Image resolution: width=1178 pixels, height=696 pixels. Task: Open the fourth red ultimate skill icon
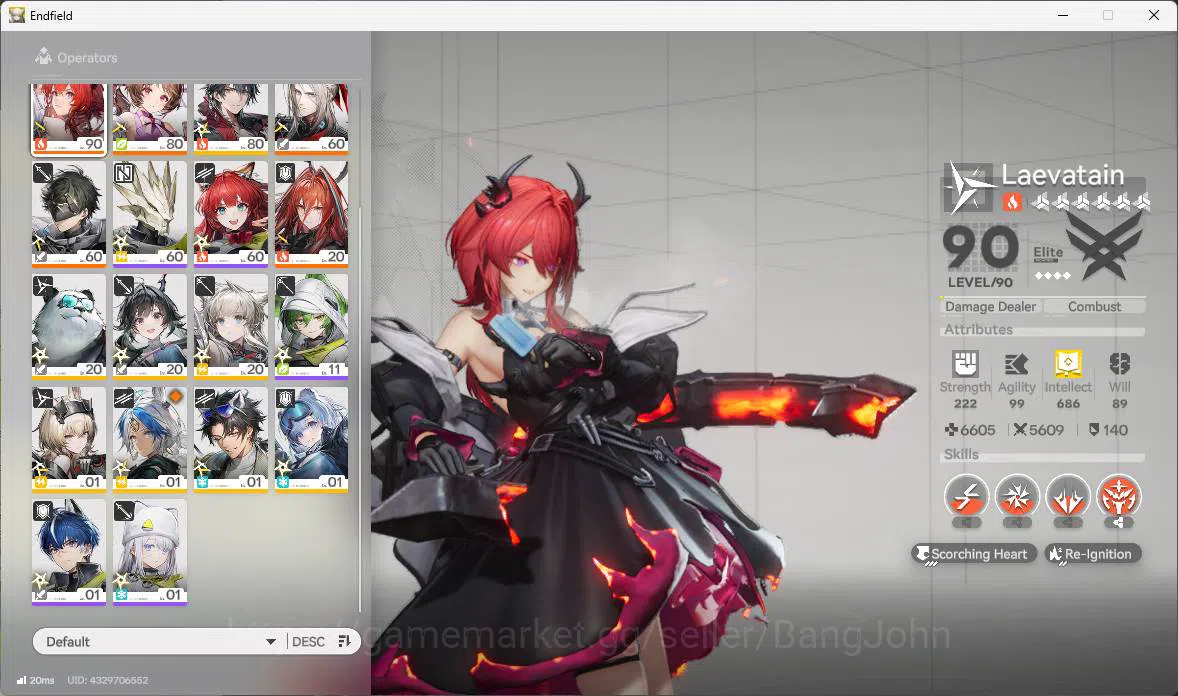point(1118,496)
